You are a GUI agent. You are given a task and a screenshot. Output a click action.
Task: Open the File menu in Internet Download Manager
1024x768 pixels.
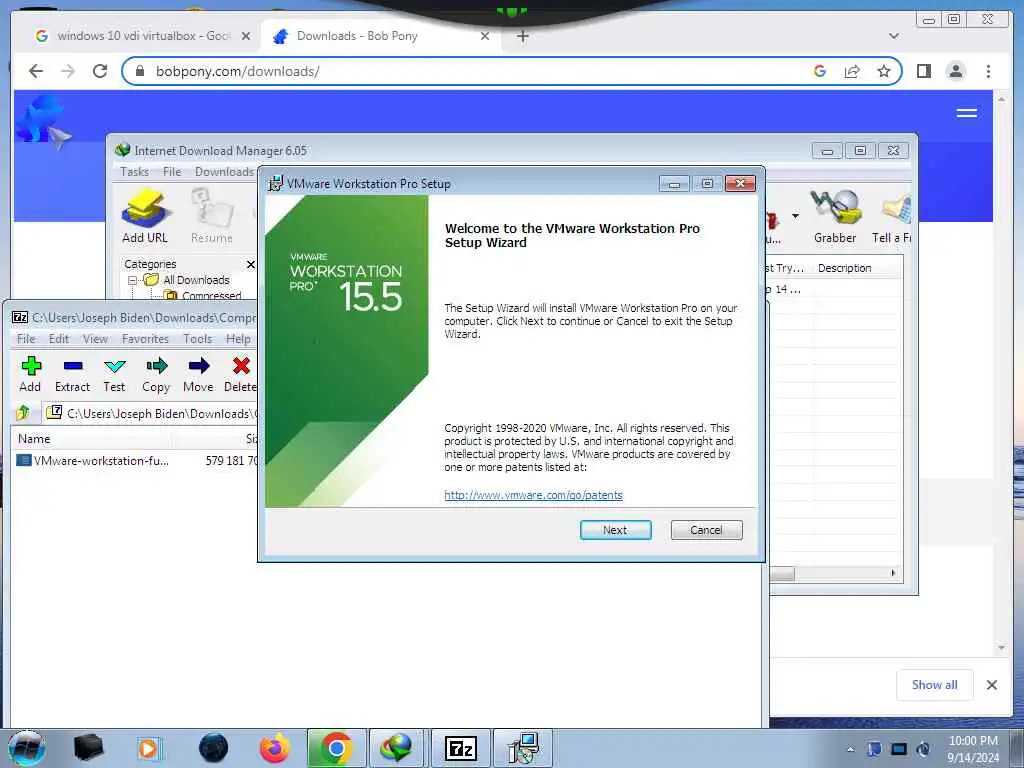coord(172,172)
